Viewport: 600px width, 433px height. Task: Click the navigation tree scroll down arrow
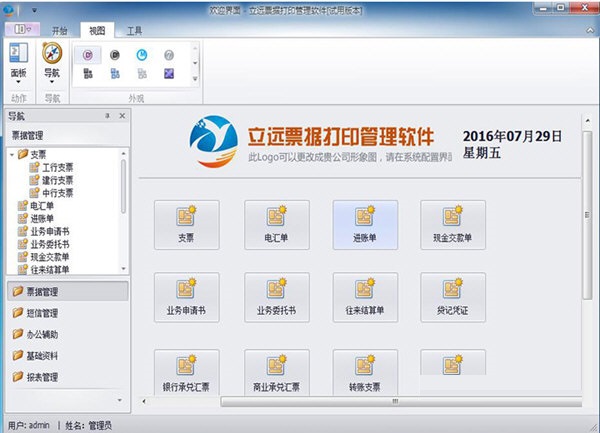(123, 269)
